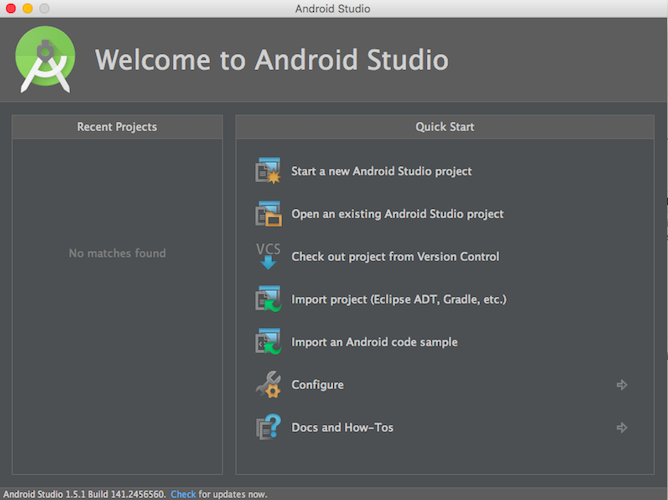The height and width of the screenshot is (500, 668).
Task: Click the Recent Projects panel header
Action: pyautogui.click(x=117, y=127)
